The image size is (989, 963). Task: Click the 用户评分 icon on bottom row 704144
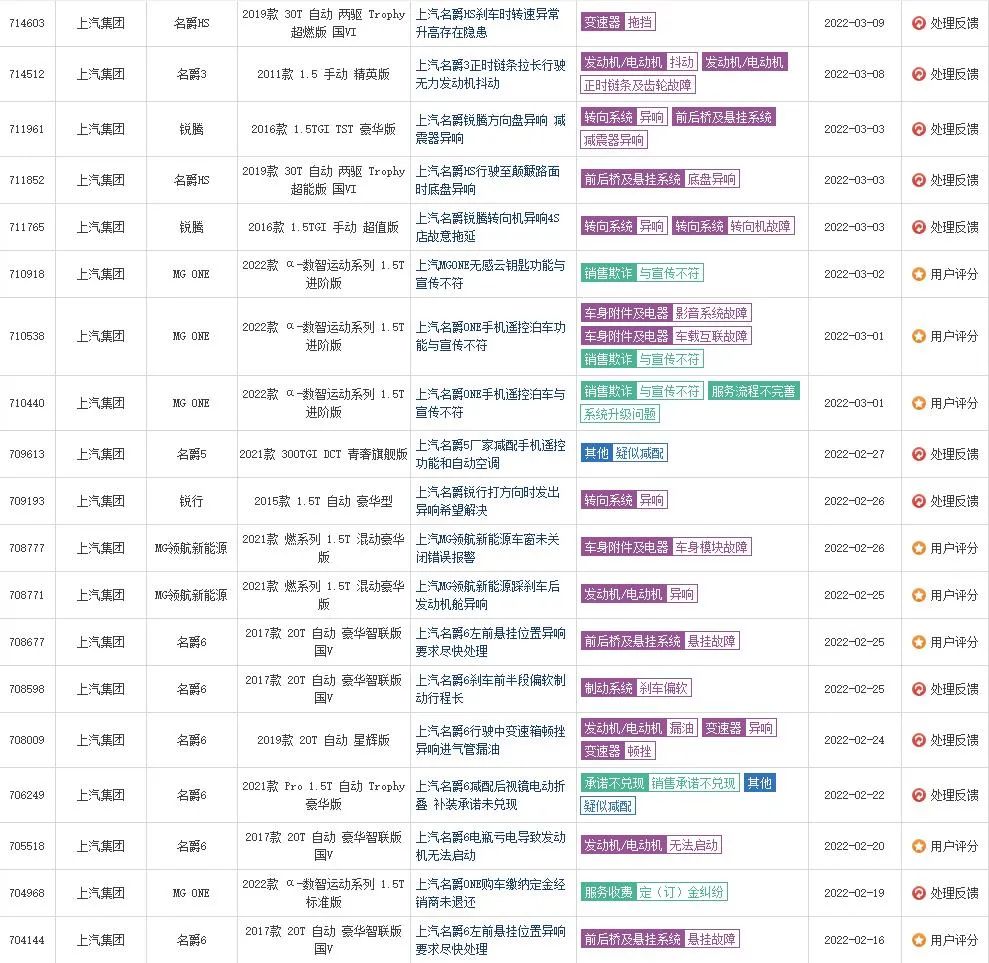920,940
